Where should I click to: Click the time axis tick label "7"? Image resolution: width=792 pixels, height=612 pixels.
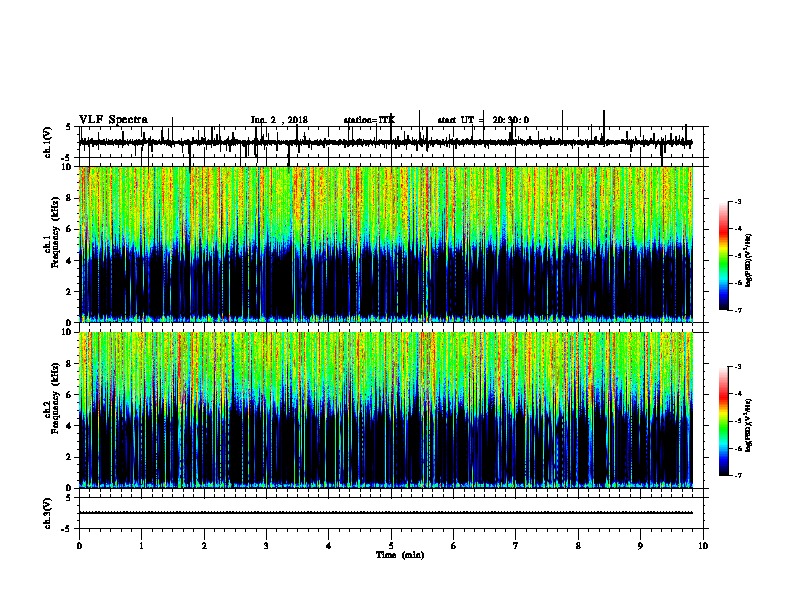coord(516,546)
